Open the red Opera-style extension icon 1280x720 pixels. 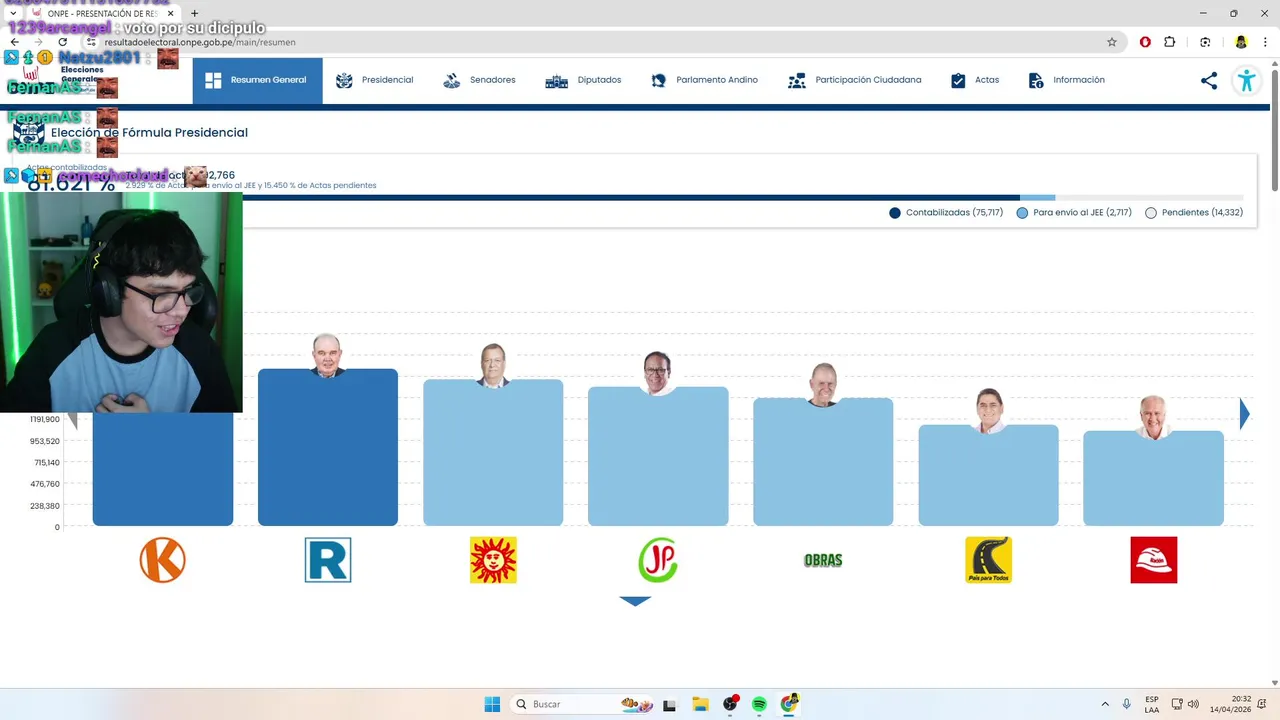pyautogui.click(x=1145, y=42)
